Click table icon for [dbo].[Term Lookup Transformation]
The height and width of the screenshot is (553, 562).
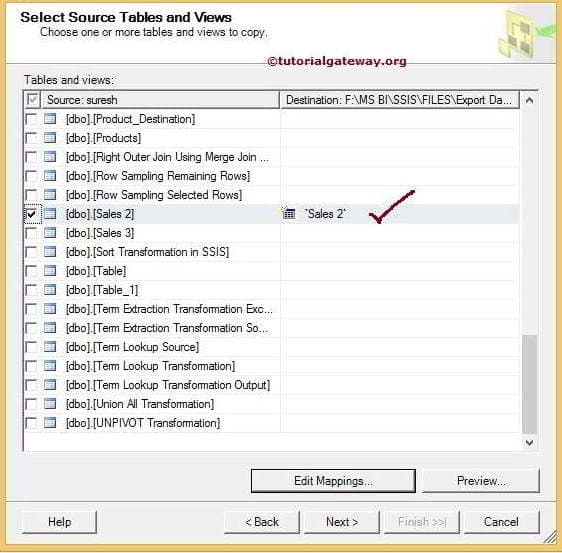[50, 366]
